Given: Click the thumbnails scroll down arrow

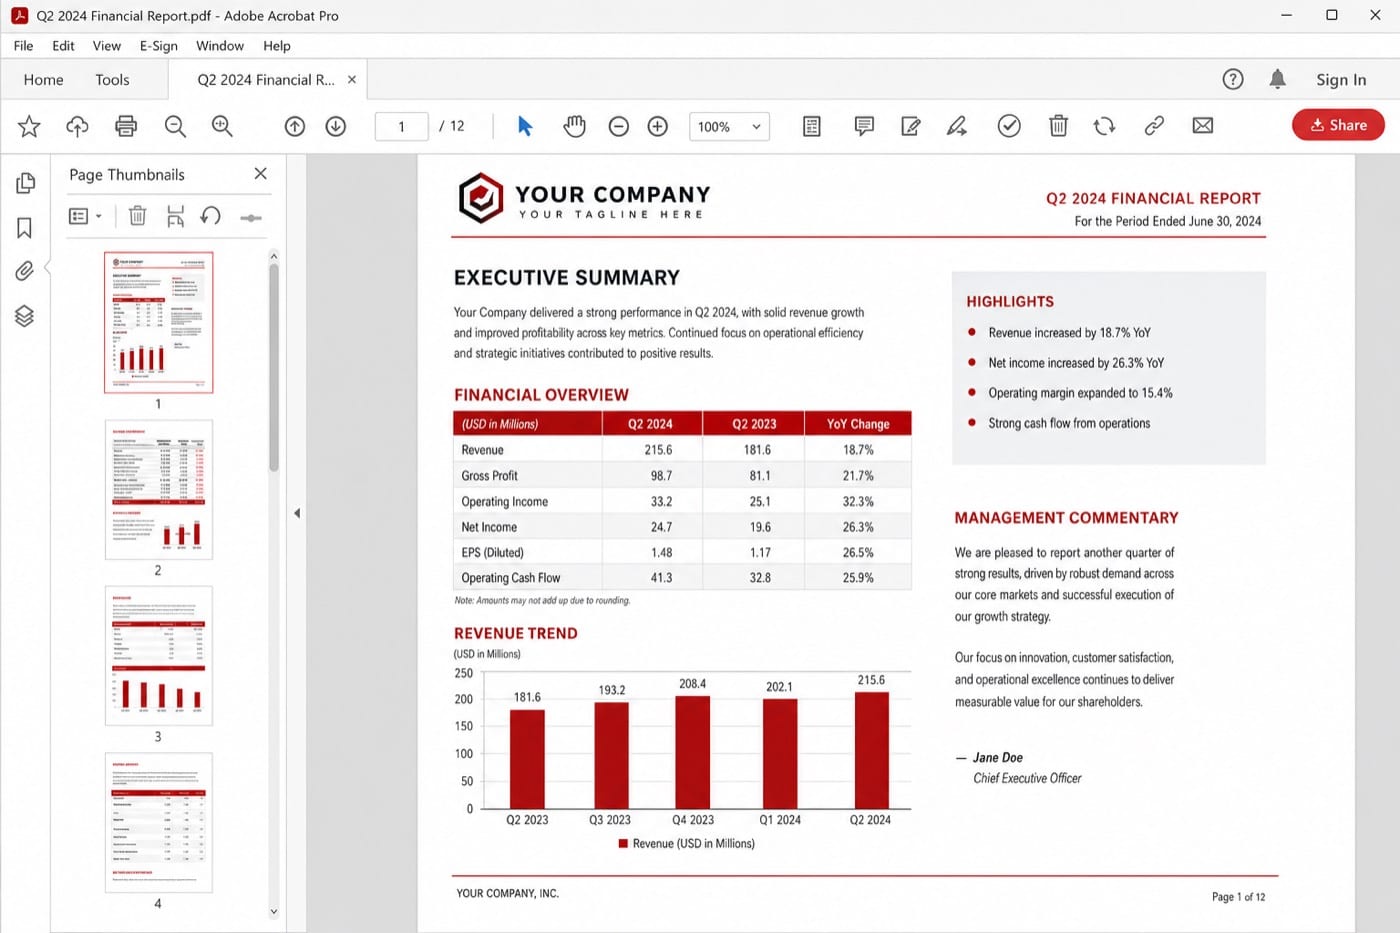Looking at the screenshot, I should 274,911.
